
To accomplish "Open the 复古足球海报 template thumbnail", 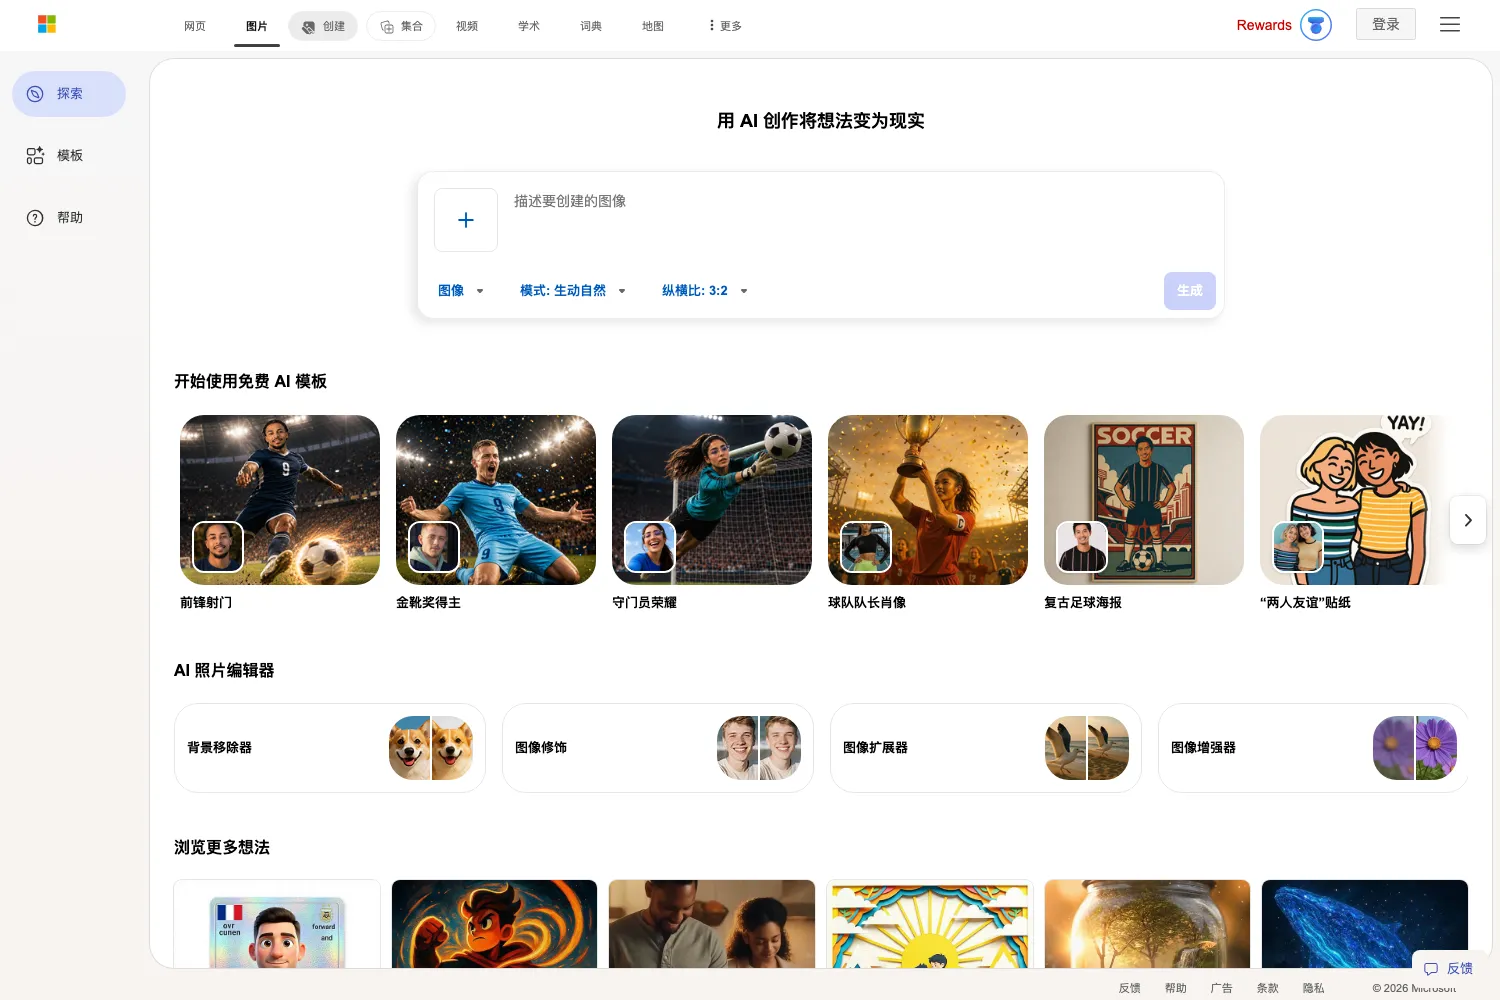I will click(x=1144, y=500).
